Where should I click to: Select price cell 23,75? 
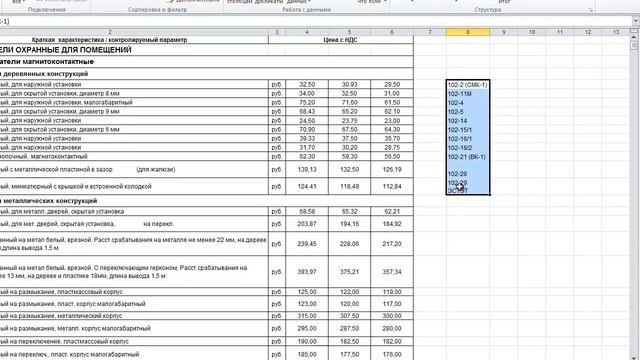349,120
